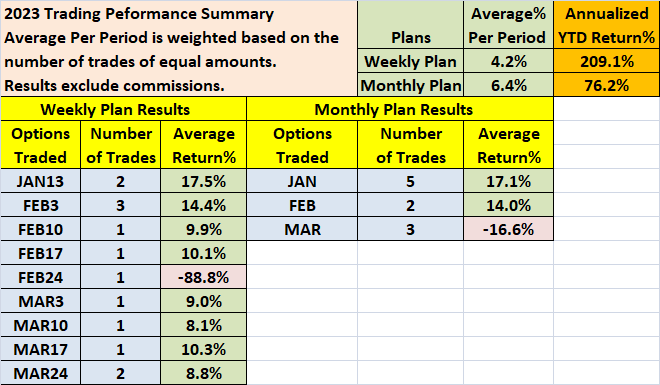660x385 pixels.
Task: Click the 4.2% weekly average cell
Action: [508, 61]
